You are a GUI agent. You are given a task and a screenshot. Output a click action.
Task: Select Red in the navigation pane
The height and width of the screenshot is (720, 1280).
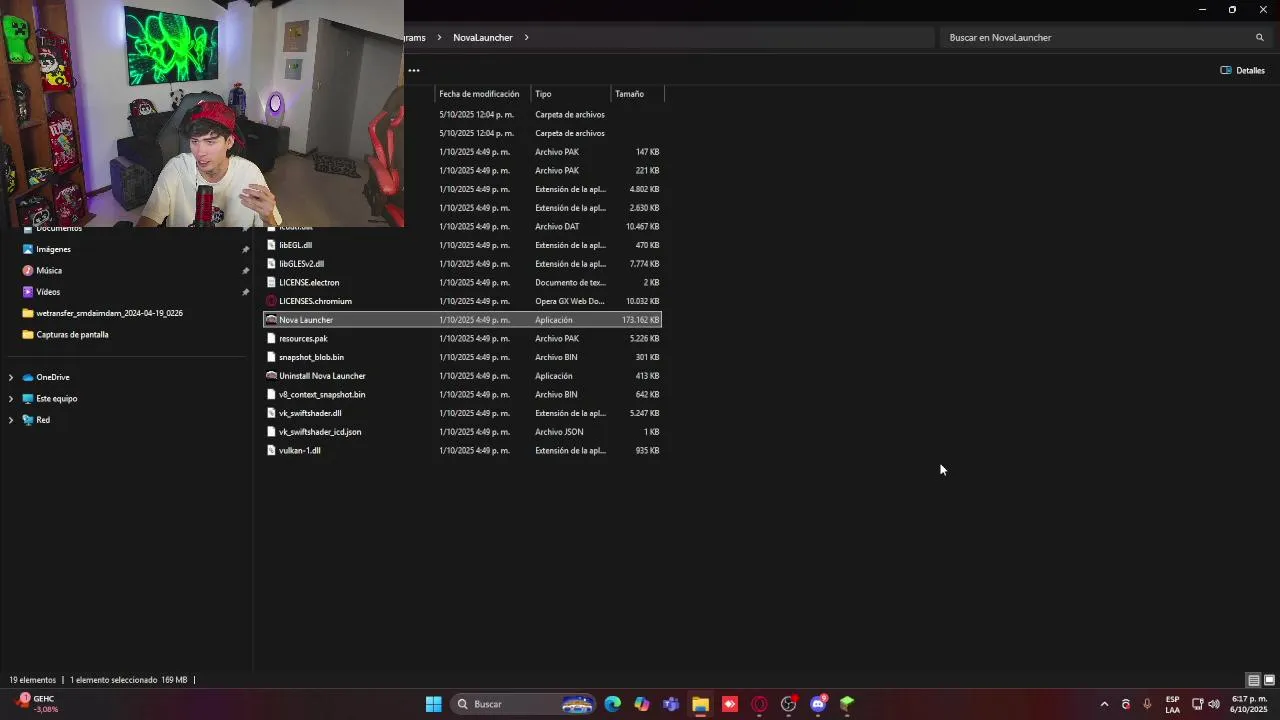43,420
